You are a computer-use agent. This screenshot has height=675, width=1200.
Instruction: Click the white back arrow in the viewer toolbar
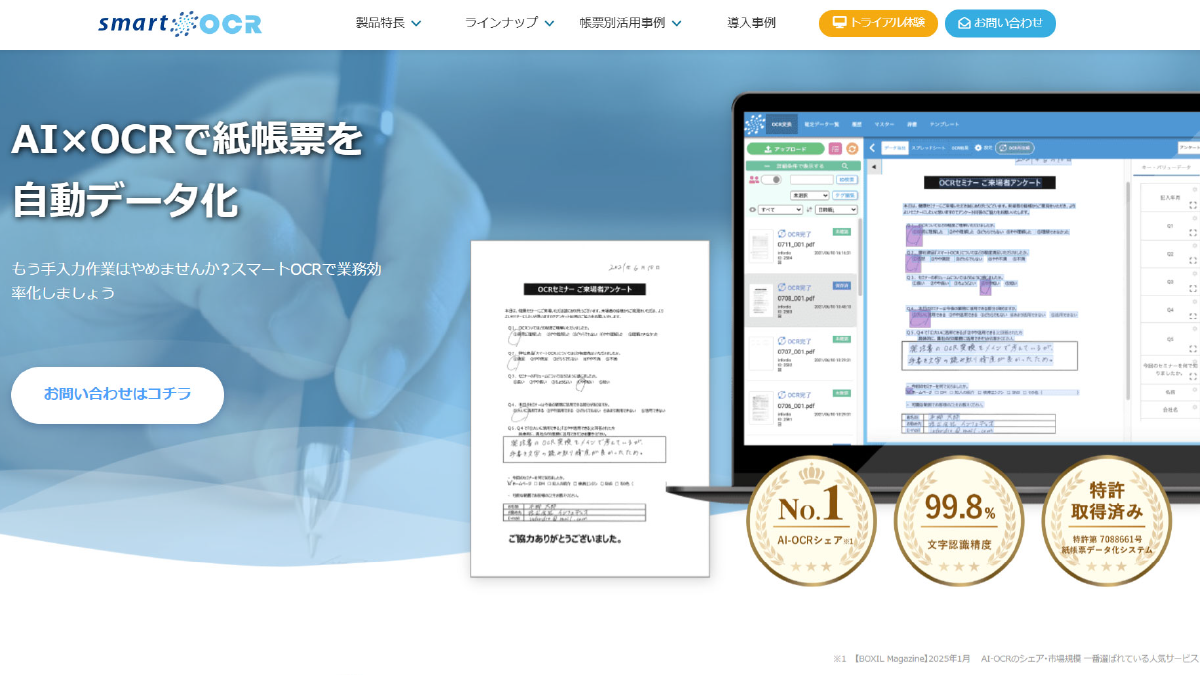pyautogui.click(x=871, y=148)
